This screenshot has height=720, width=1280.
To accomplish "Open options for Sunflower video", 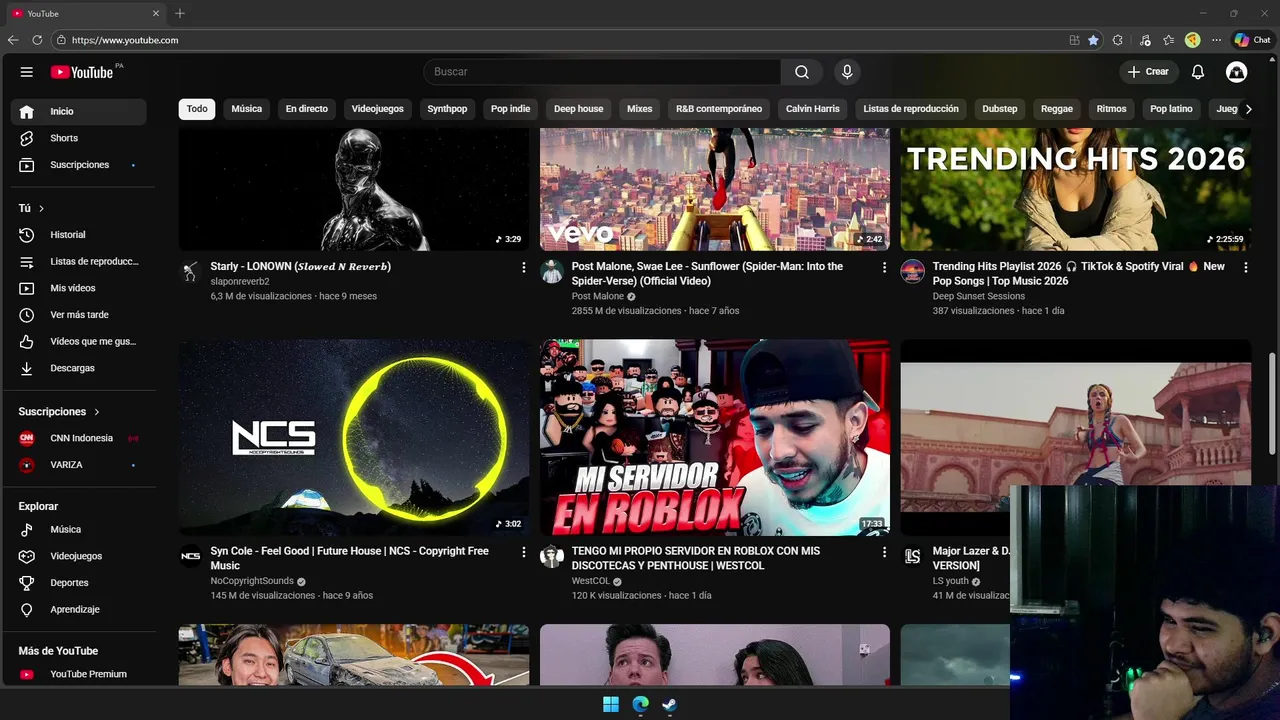I will coord(884,267).
